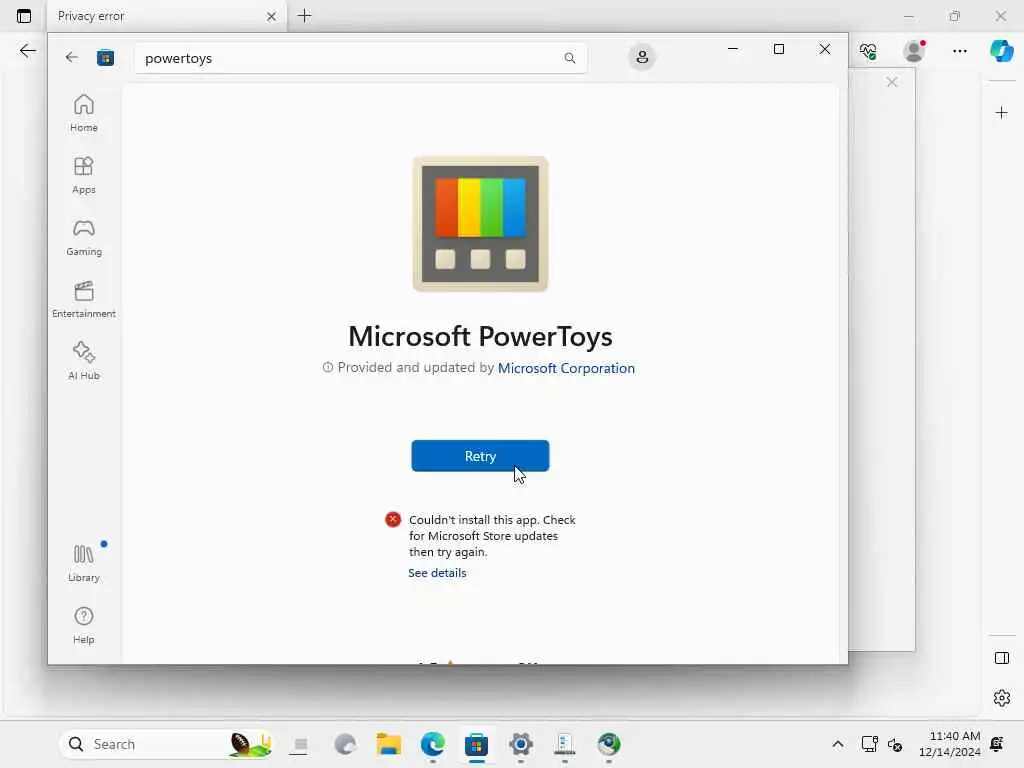Toggle Edge sidebar layout icon
The image size is (1024, 768).
(x=1002, y=658)
